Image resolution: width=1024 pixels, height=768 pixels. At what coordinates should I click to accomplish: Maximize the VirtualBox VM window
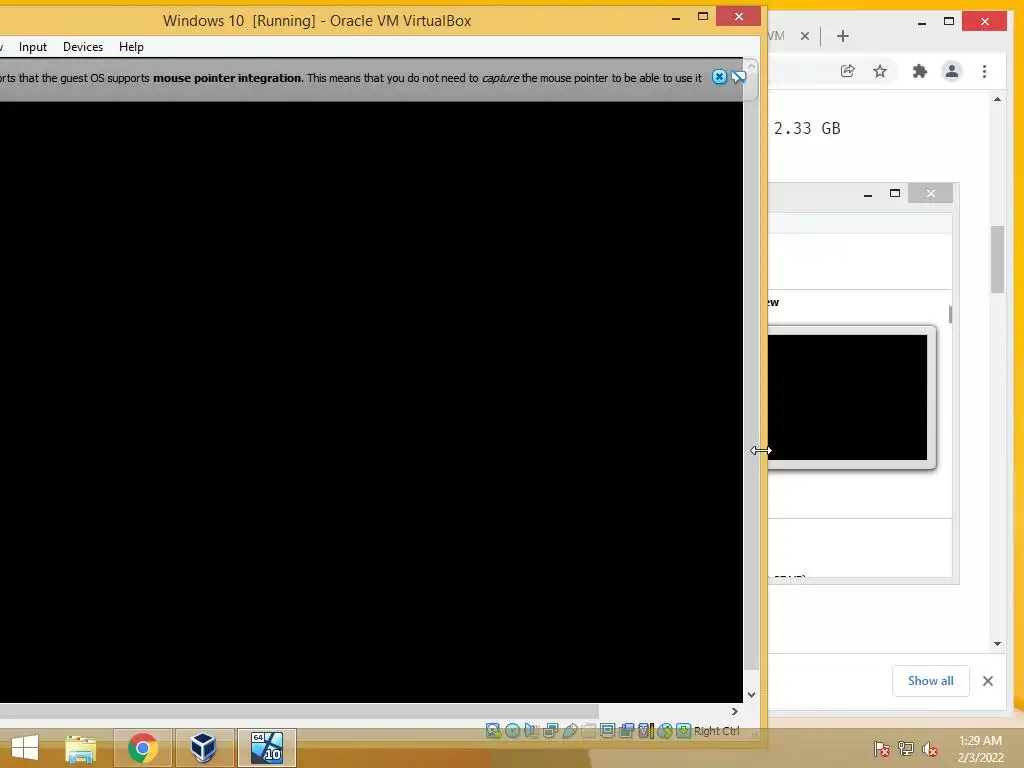tap(703, 17)
